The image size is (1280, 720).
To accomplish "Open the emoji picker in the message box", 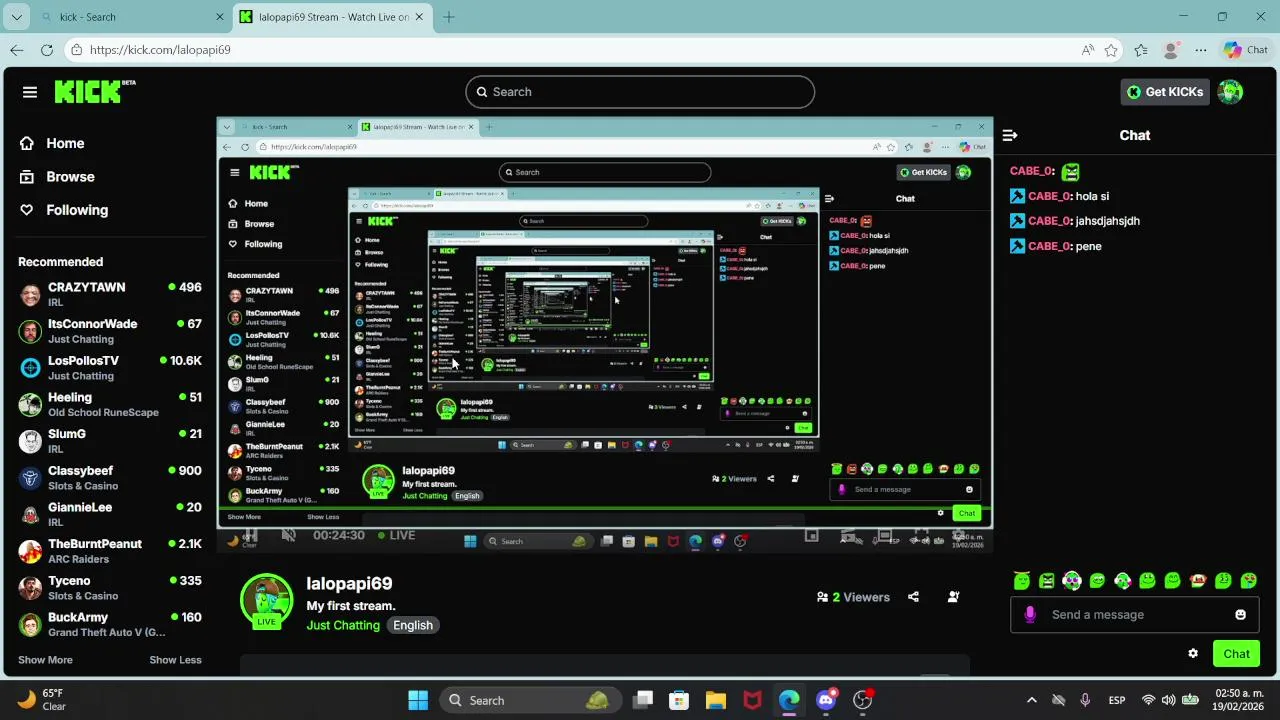I will pyautogui.click(x=1241, y=615).
